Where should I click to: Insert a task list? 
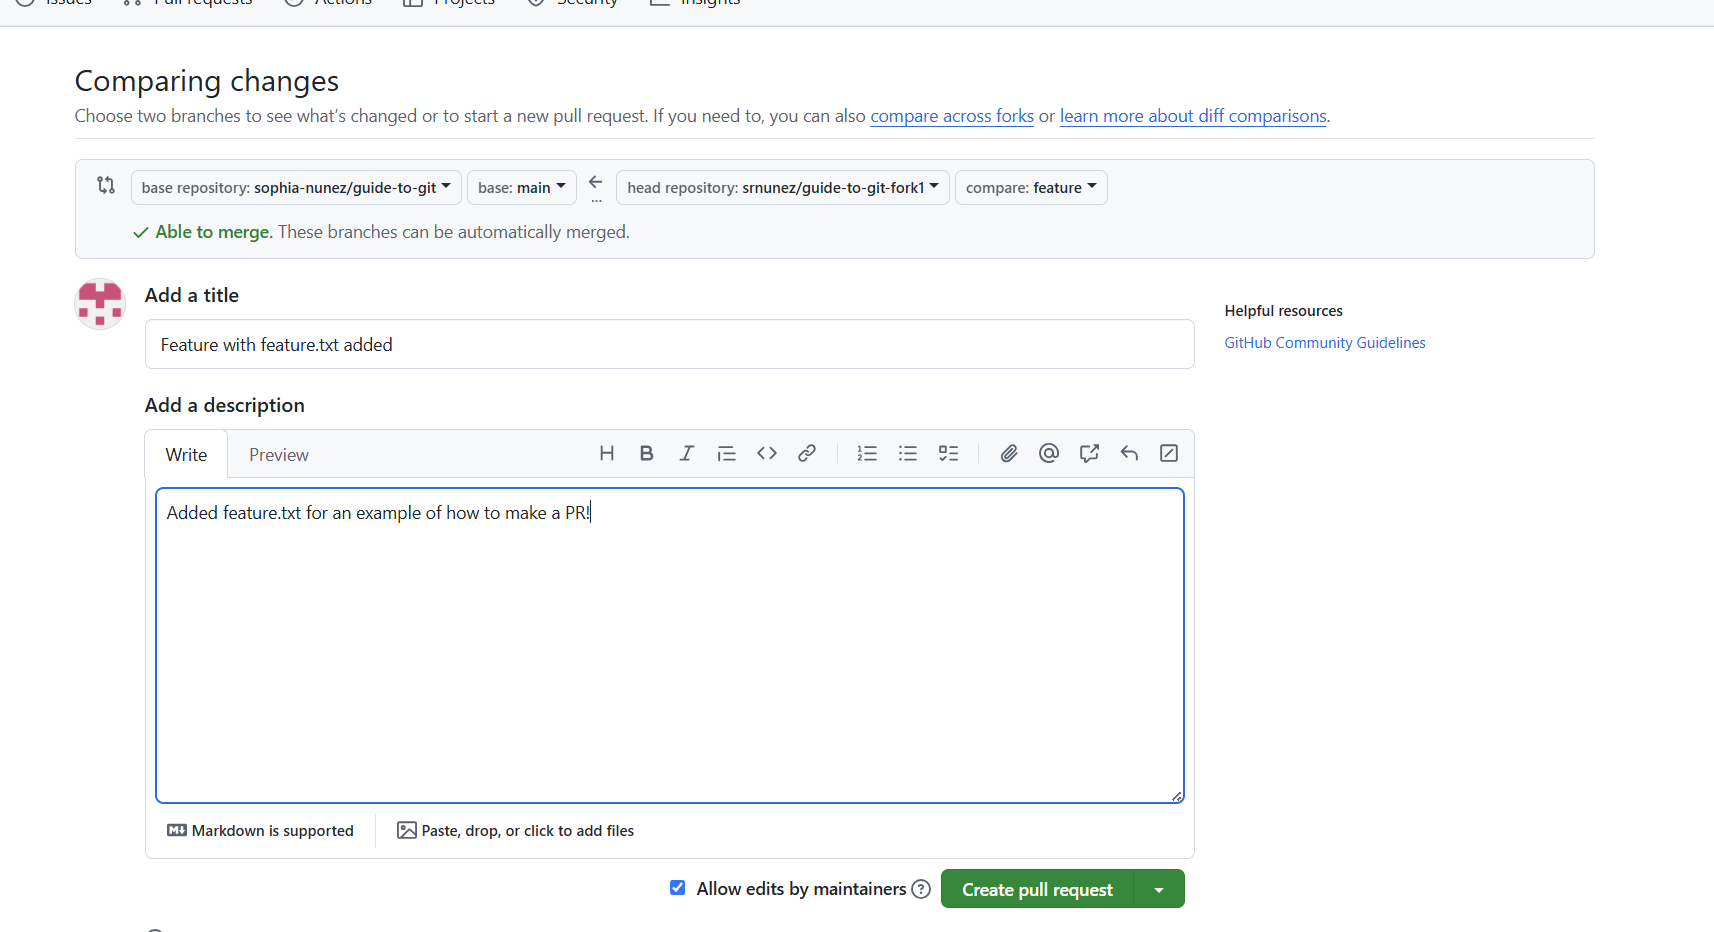click(x=948, y=453)
